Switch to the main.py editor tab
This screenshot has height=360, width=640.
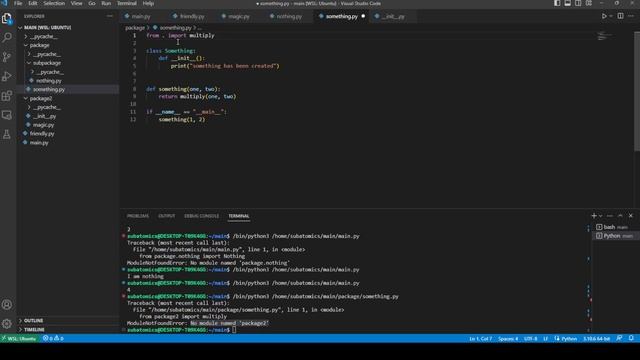click(141, 16)
